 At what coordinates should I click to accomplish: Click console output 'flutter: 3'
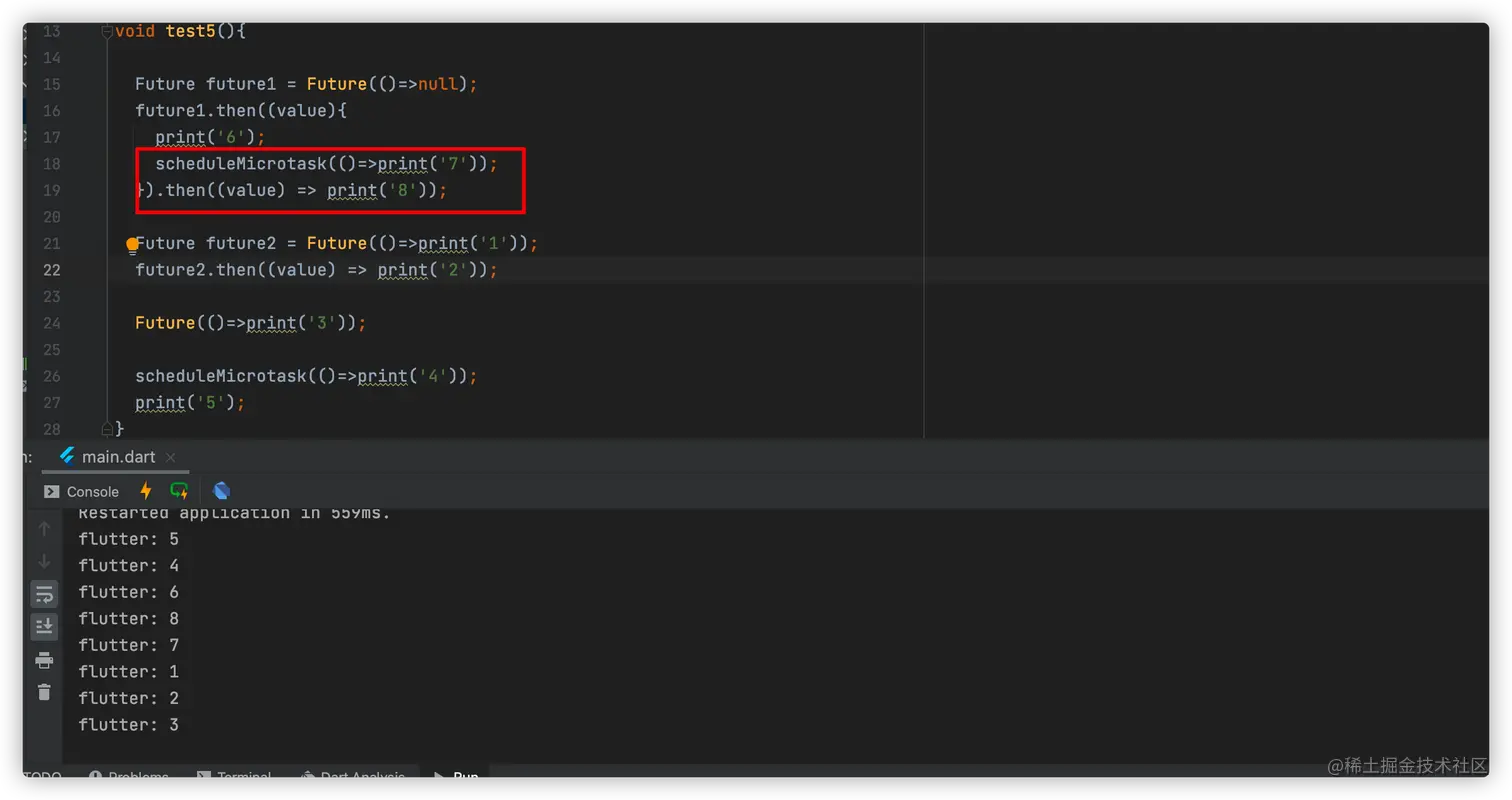[128, 725]
